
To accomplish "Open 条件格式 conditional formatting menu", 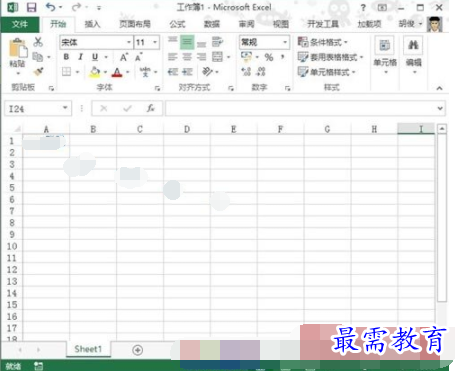I will [322, 42].
